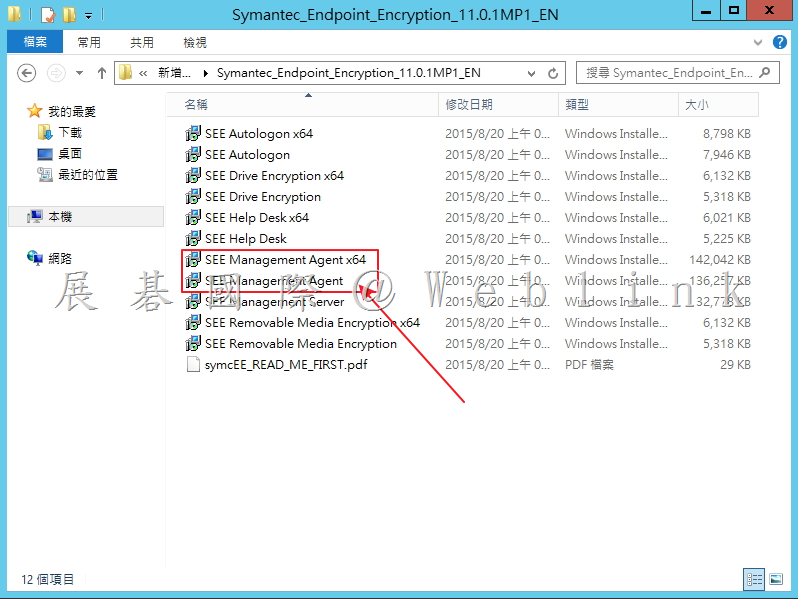Click the New folder icon in title bar

coord(69,15)
